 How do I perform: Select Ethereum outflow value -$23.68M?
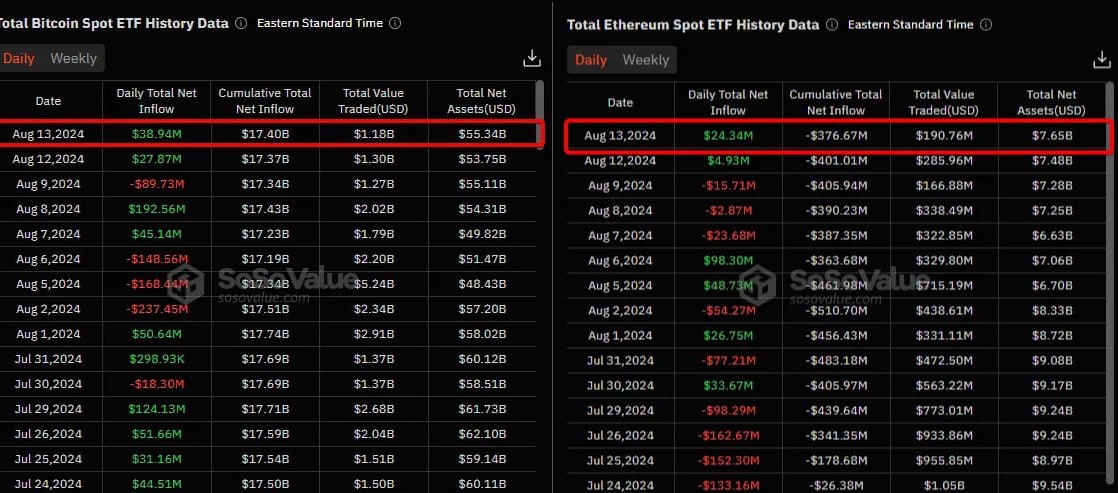728,235
